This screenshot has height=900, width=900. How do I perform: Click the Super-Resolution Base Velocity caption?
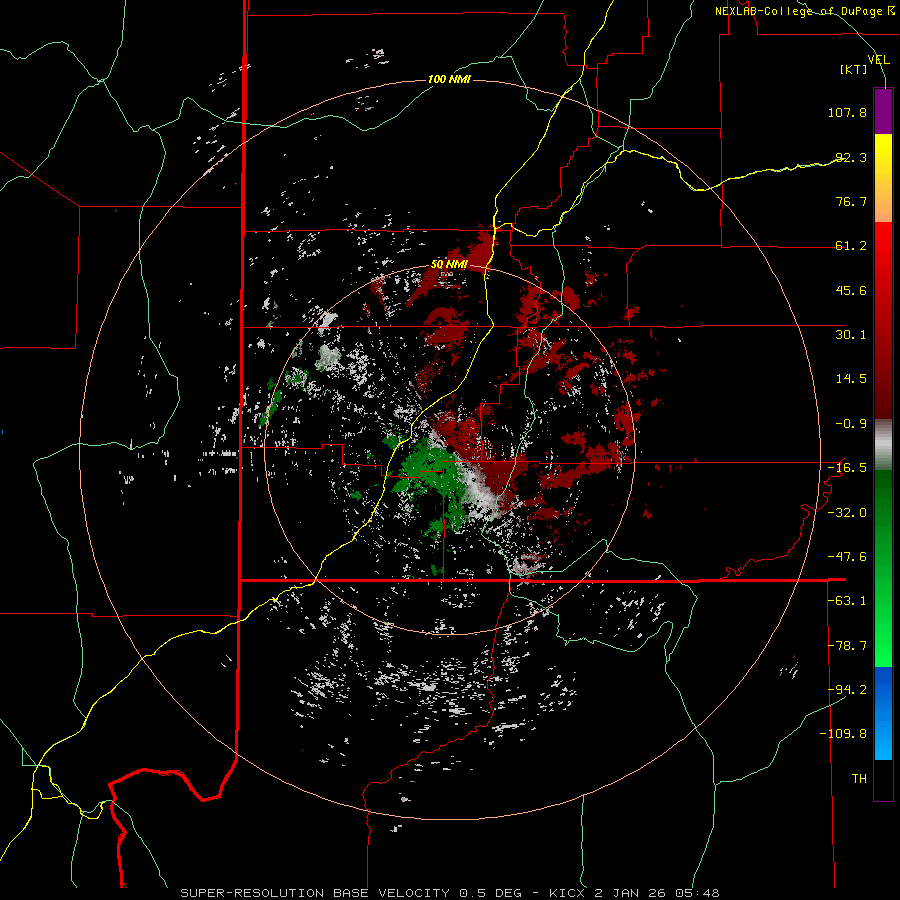[449, 893]
